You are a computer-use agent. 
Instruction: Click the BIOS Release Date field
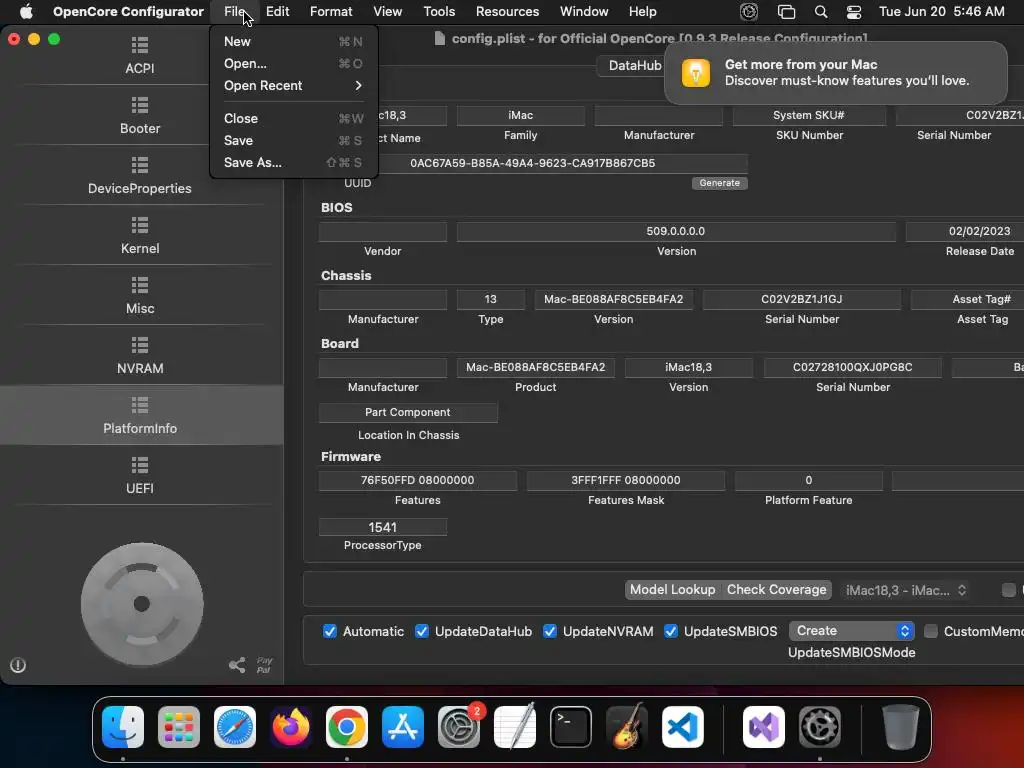(x=965, y=231)
